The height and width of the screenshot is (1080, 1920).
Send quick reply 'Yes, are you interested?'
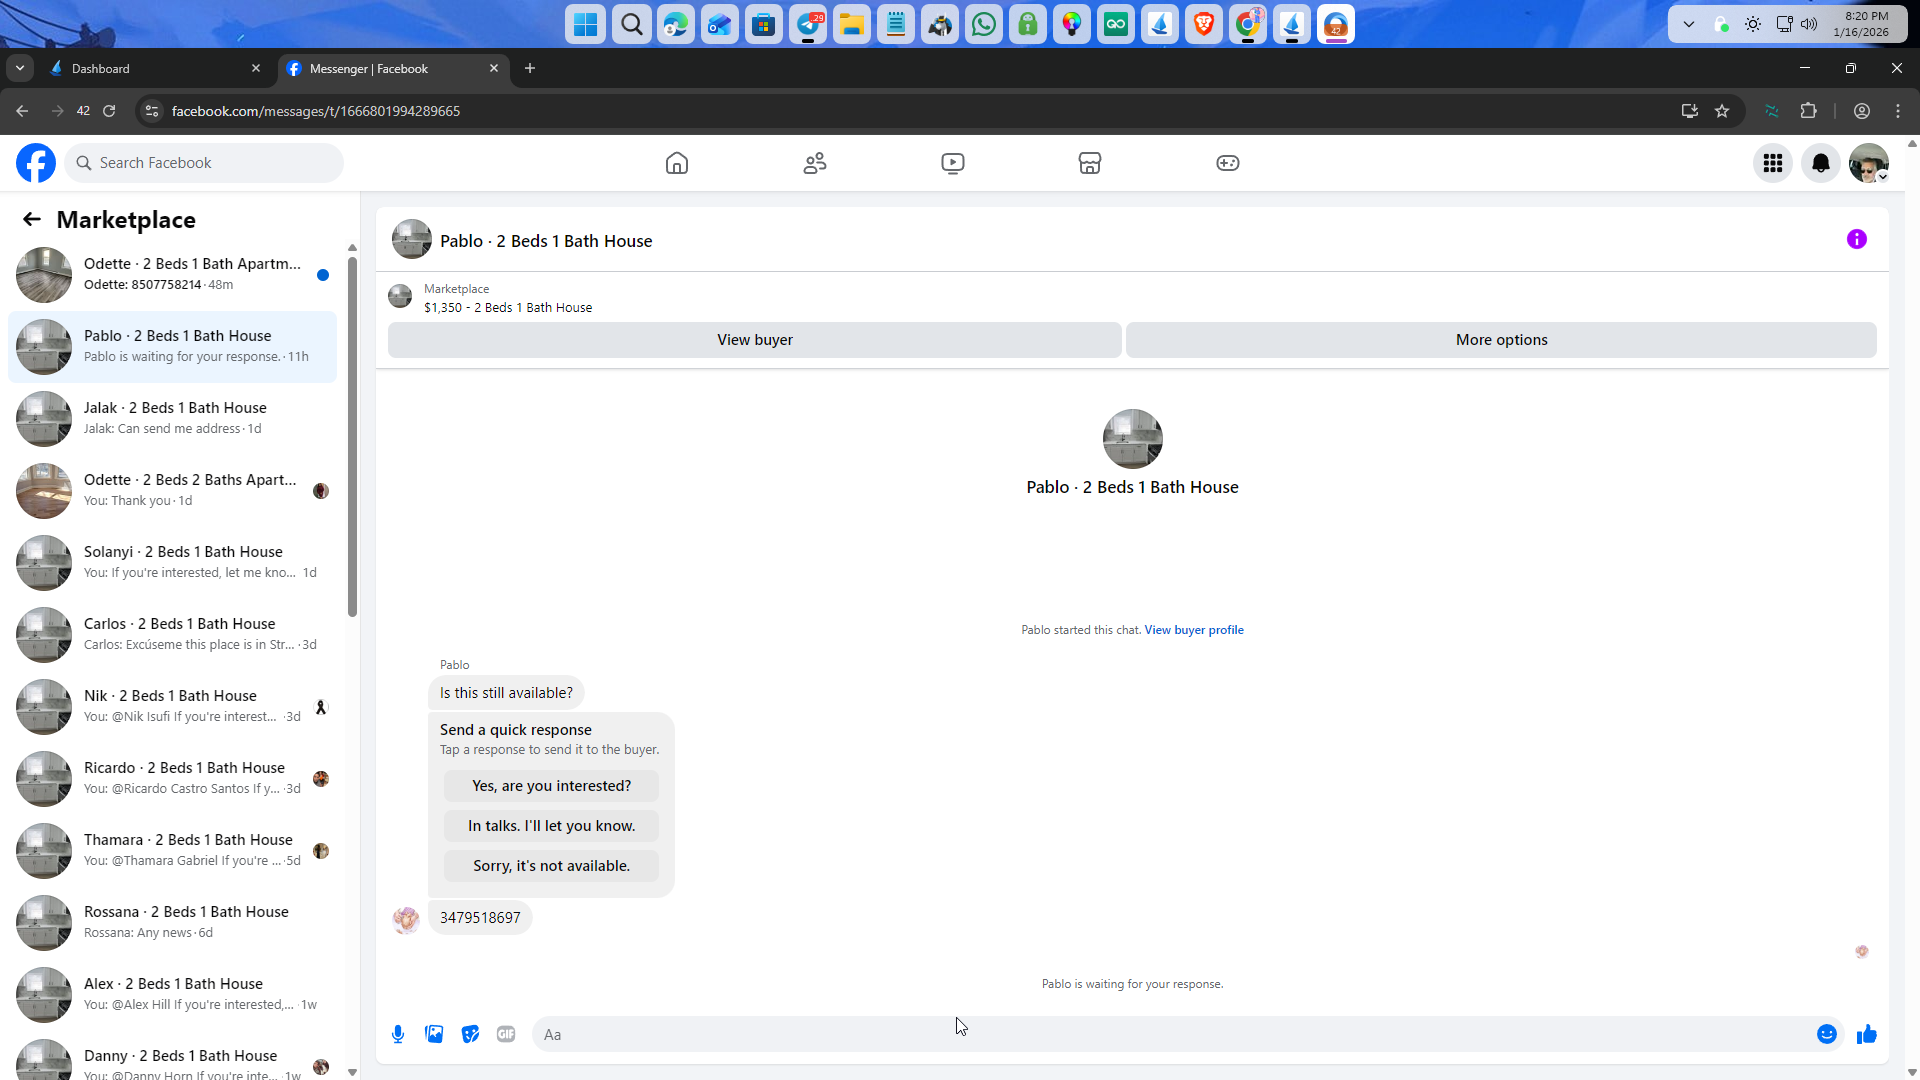click(551, 786)
